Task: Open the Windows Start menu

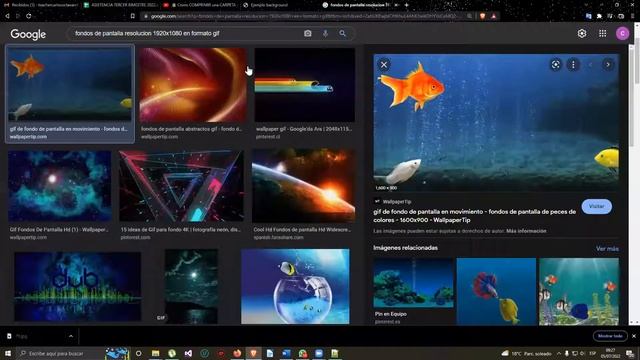Action: point(7,353)
